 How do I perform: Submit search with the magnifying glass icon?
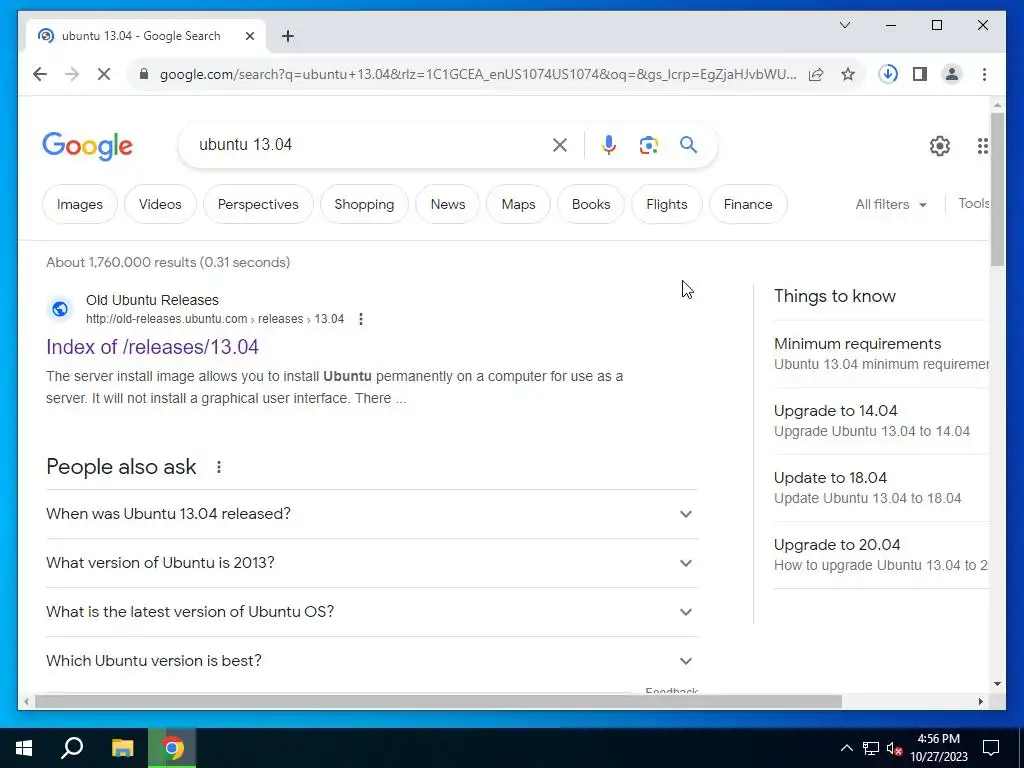(688, 145)
